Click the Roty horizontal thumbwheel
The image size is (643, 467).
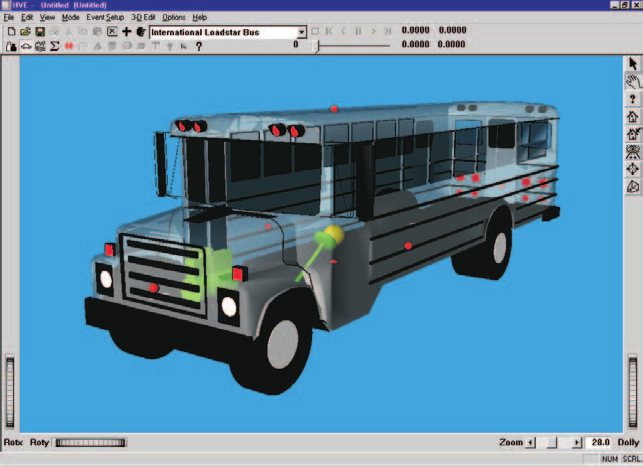click(x=90, y=443)
